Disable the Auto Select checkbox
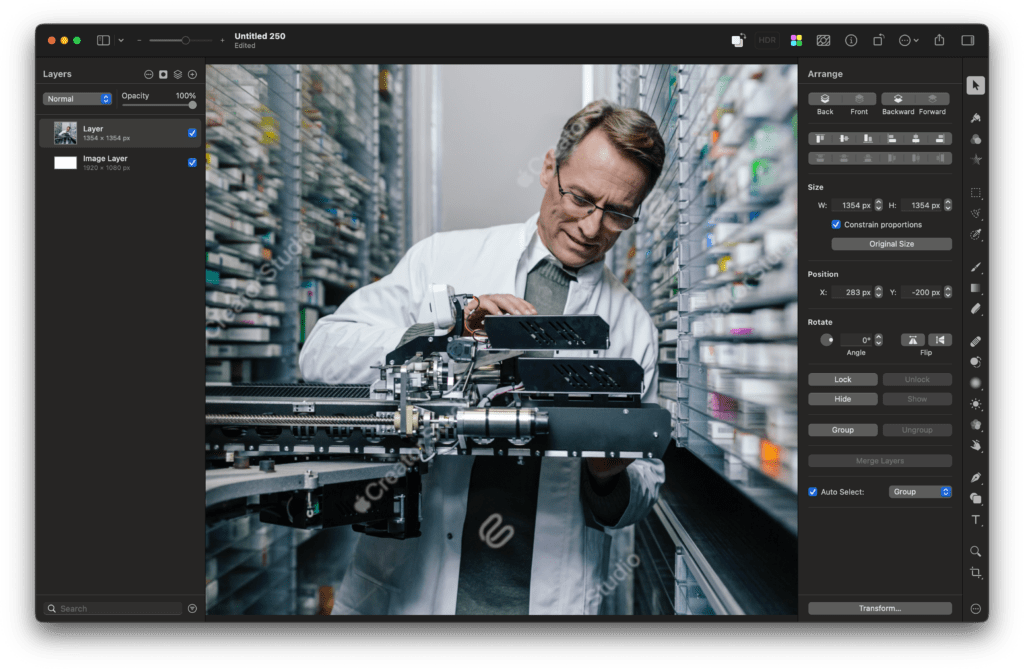This screenshot has height=669, width=1024. (x=812, y=491)
